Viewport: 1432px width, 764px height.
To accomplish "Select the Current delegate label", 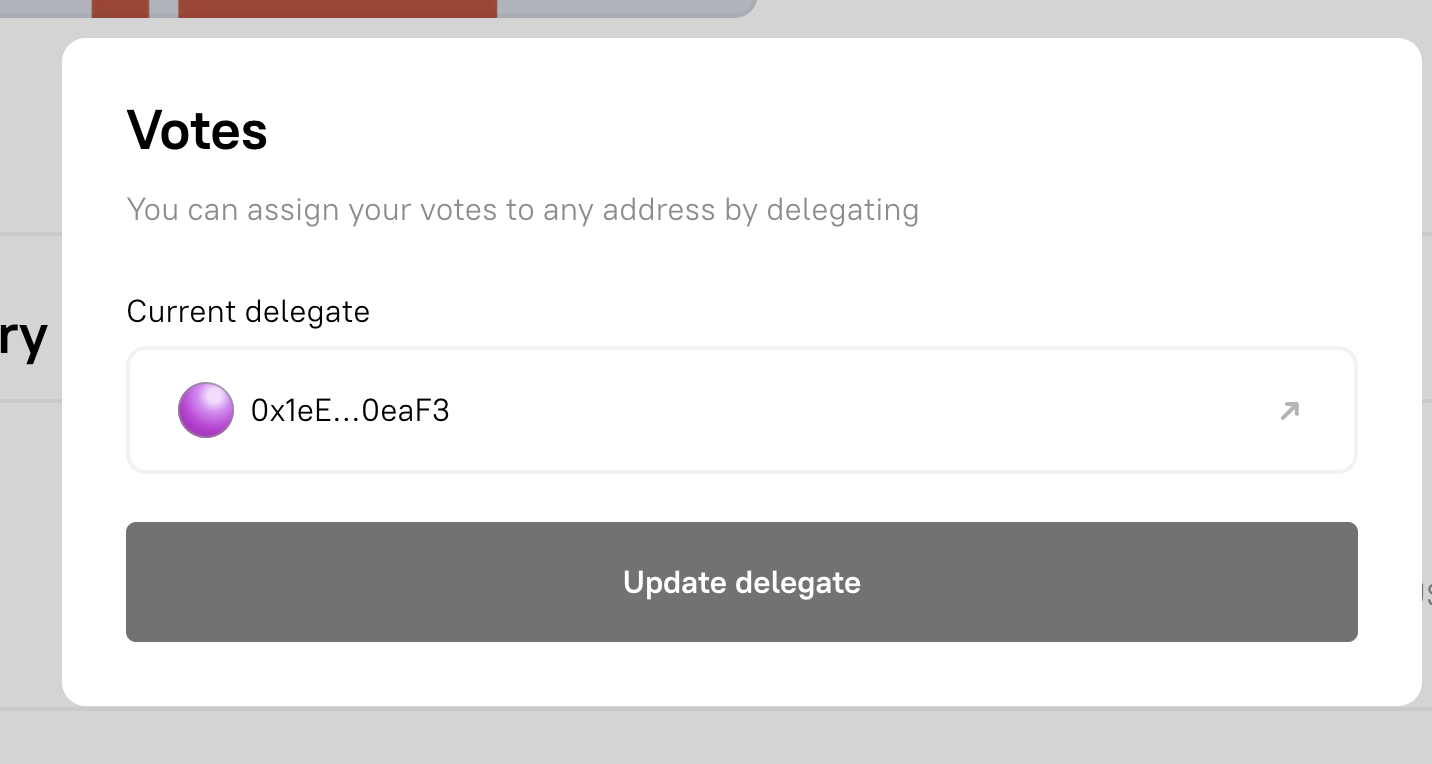I will tap(248, 311).
